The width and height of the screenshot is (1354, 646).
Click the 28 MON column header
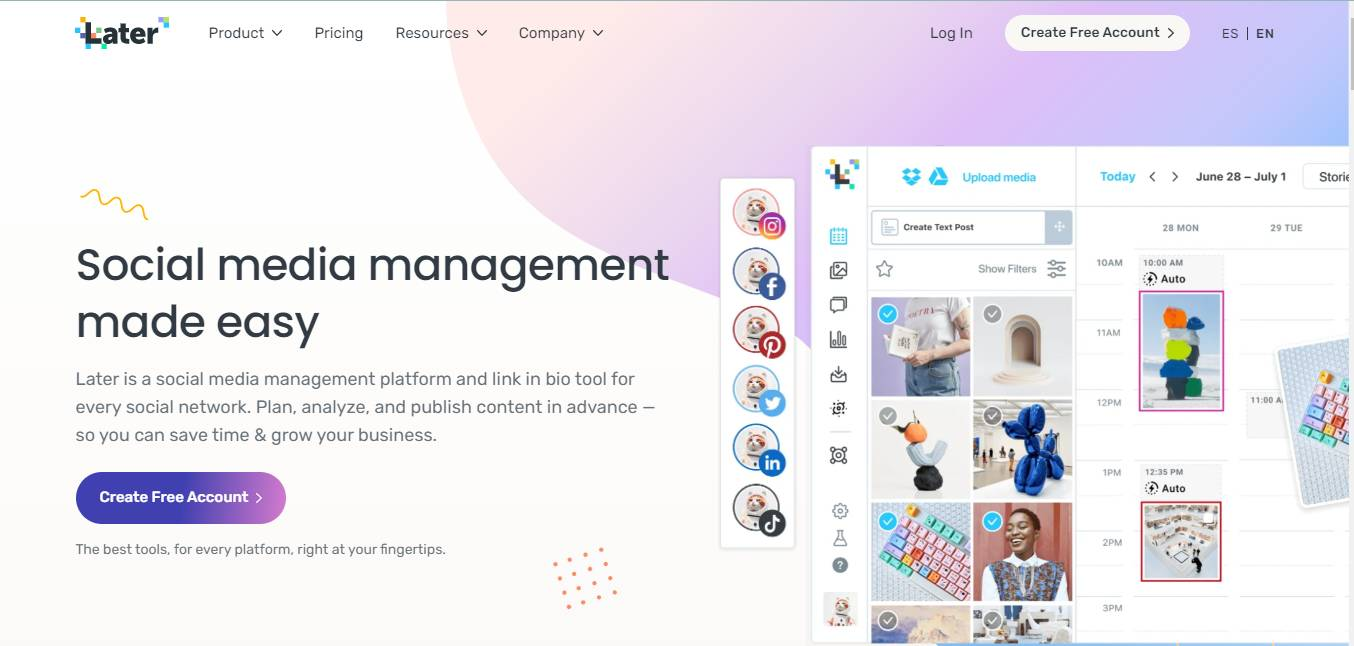coord(1181,228)
